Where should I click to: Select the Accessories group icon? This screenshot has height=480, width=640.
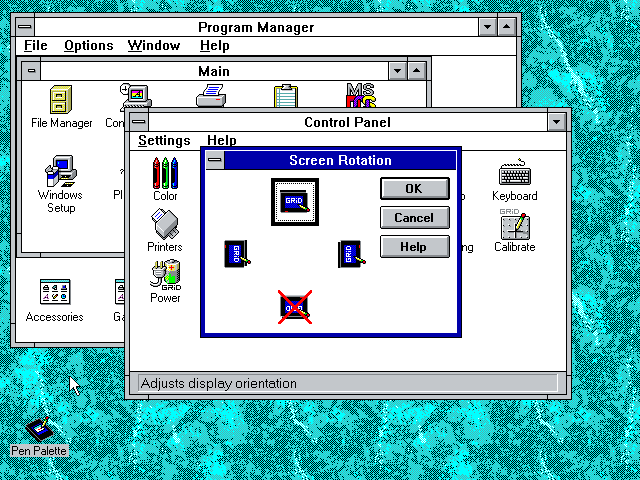[x=55, y=301]
